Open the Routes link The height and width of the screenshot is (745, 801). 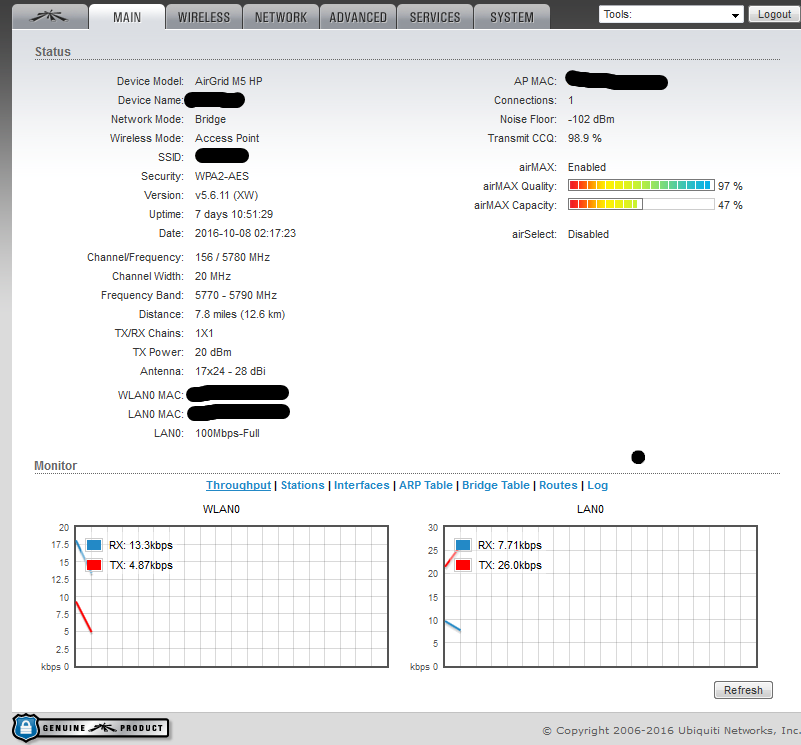(x=558, y=485)
